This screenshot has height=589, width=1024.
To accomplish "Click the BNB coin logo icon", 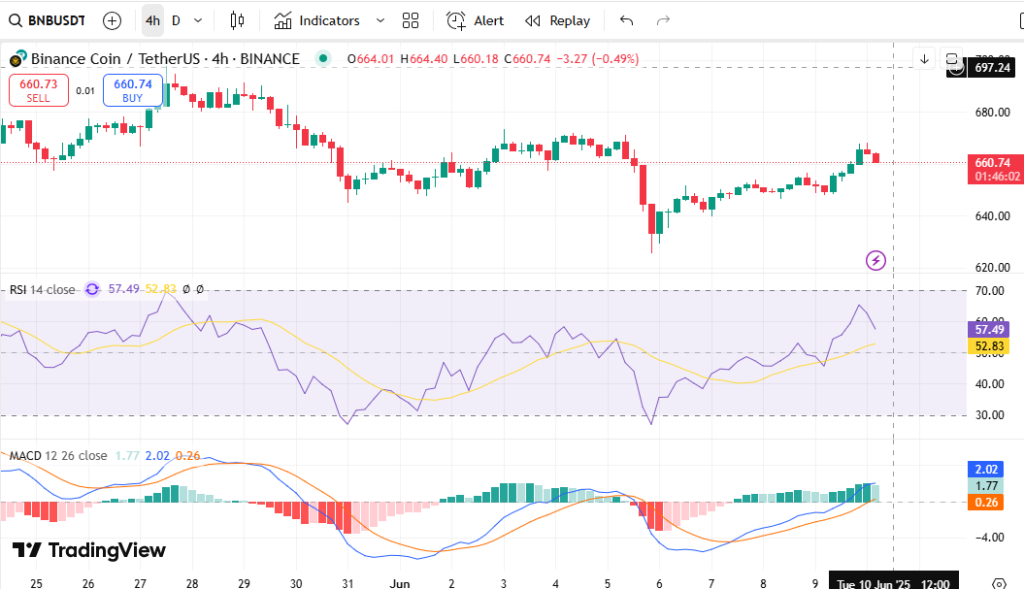I will (x=18, y=59).
